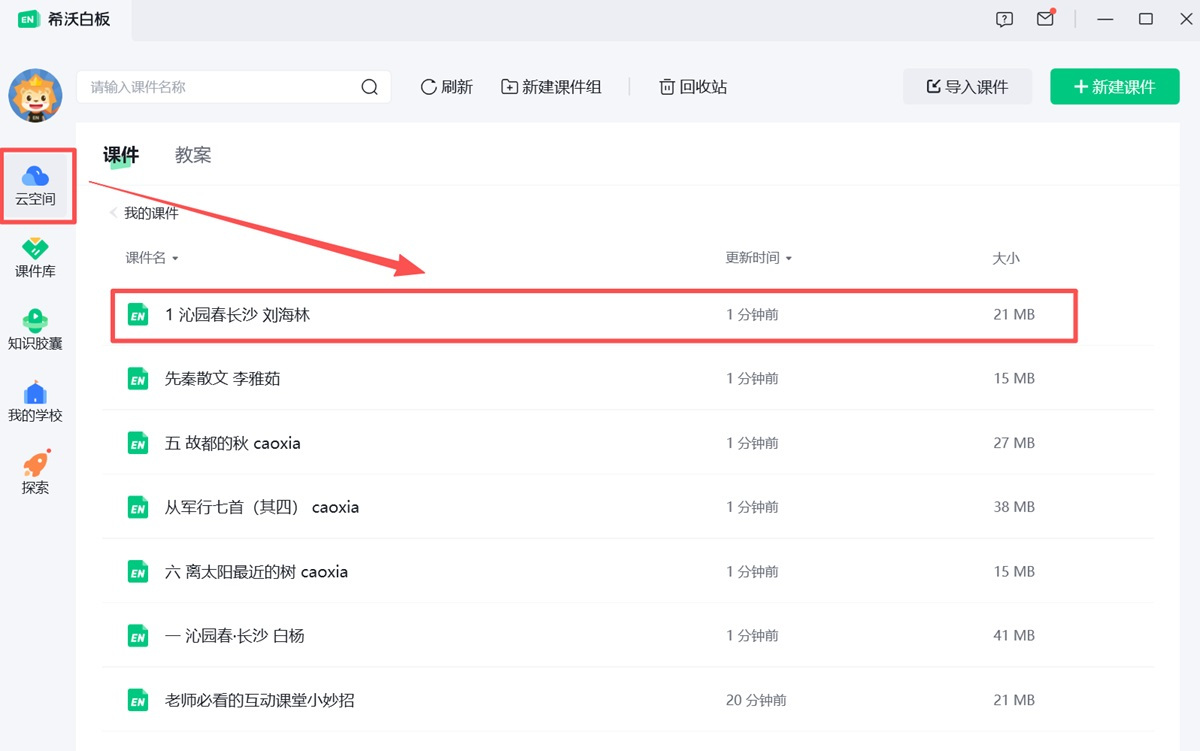Click the search magnifier icon
Image resolution: width=1200 pixels, height=751 pixels.
click(x=369, y=87)
